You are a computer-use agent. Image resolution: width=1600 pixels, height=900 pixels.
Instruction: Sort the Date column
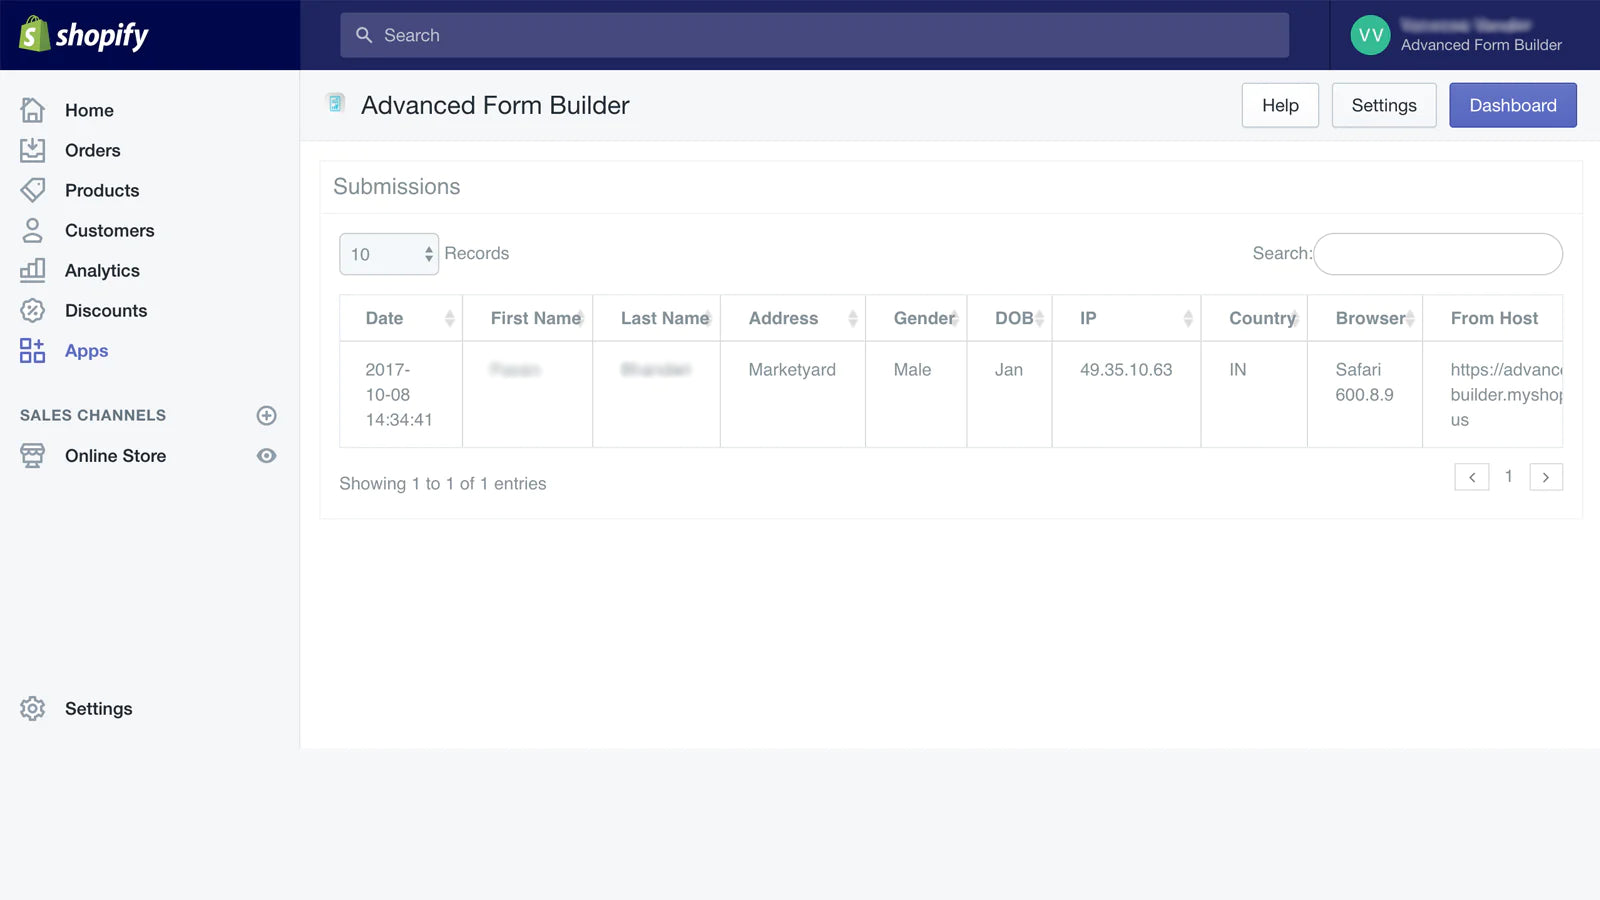tap(400, 318)
